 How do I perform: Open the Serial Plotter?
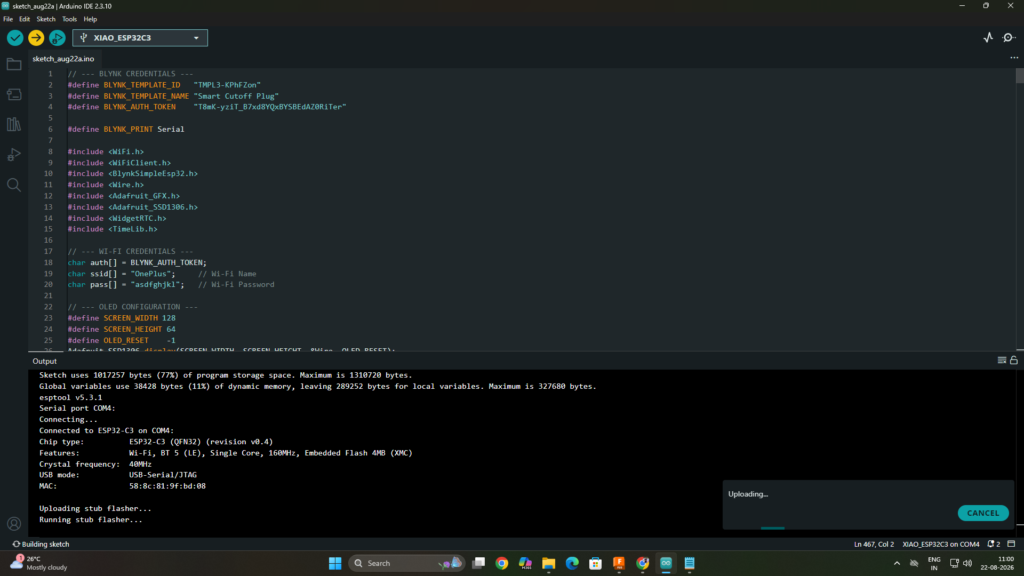[x=988, y=38]
